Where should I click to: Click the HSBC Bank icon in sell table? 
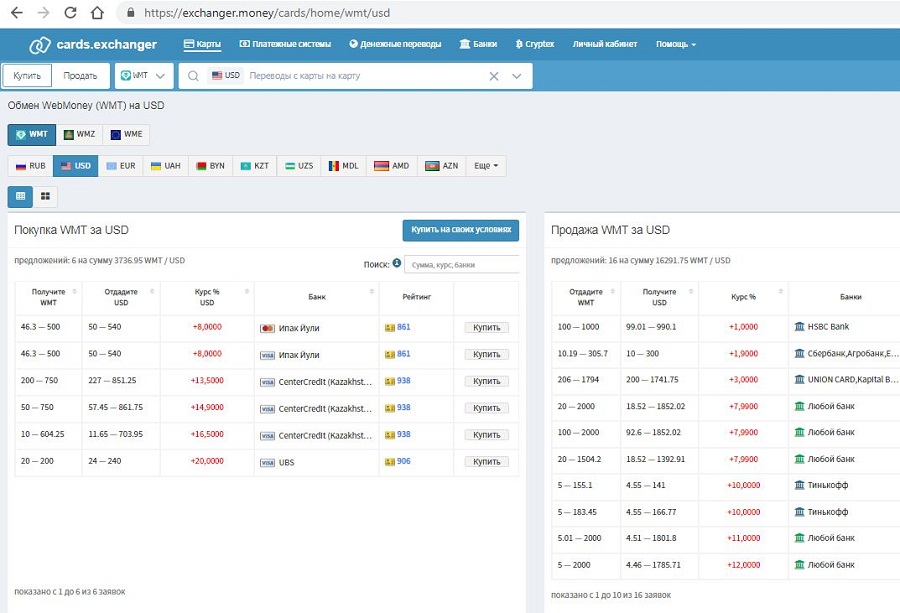pos(799,327)
